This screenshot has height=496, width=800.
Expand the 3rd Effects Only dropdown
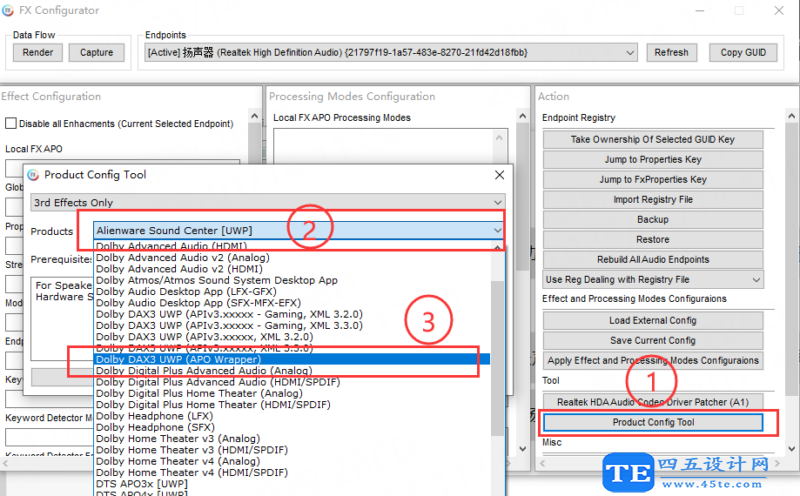click(x=498, y=202)
